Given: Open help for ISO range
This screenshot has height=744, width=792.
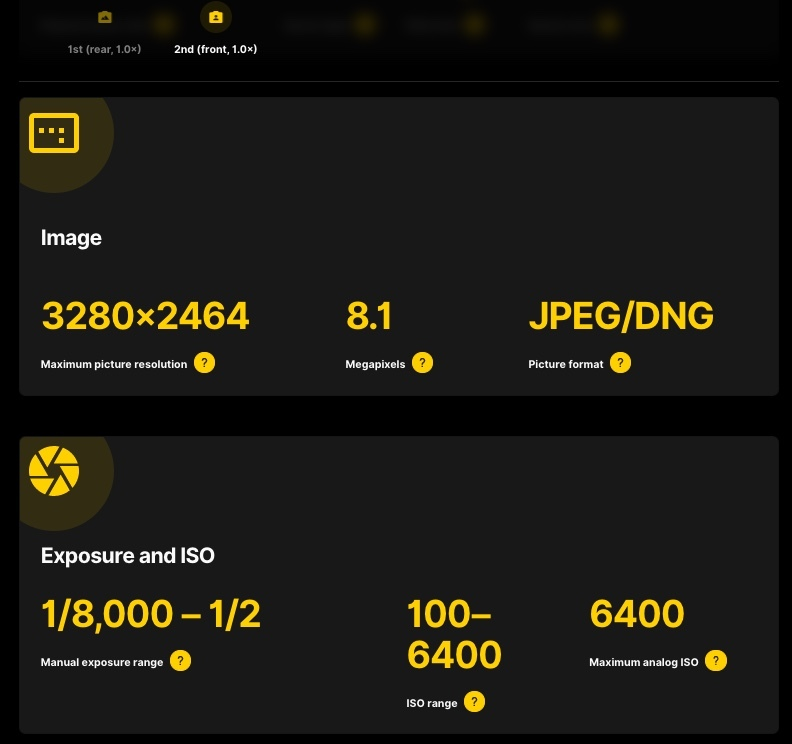Looking at the screenshot, I should (x=474, y=702).
